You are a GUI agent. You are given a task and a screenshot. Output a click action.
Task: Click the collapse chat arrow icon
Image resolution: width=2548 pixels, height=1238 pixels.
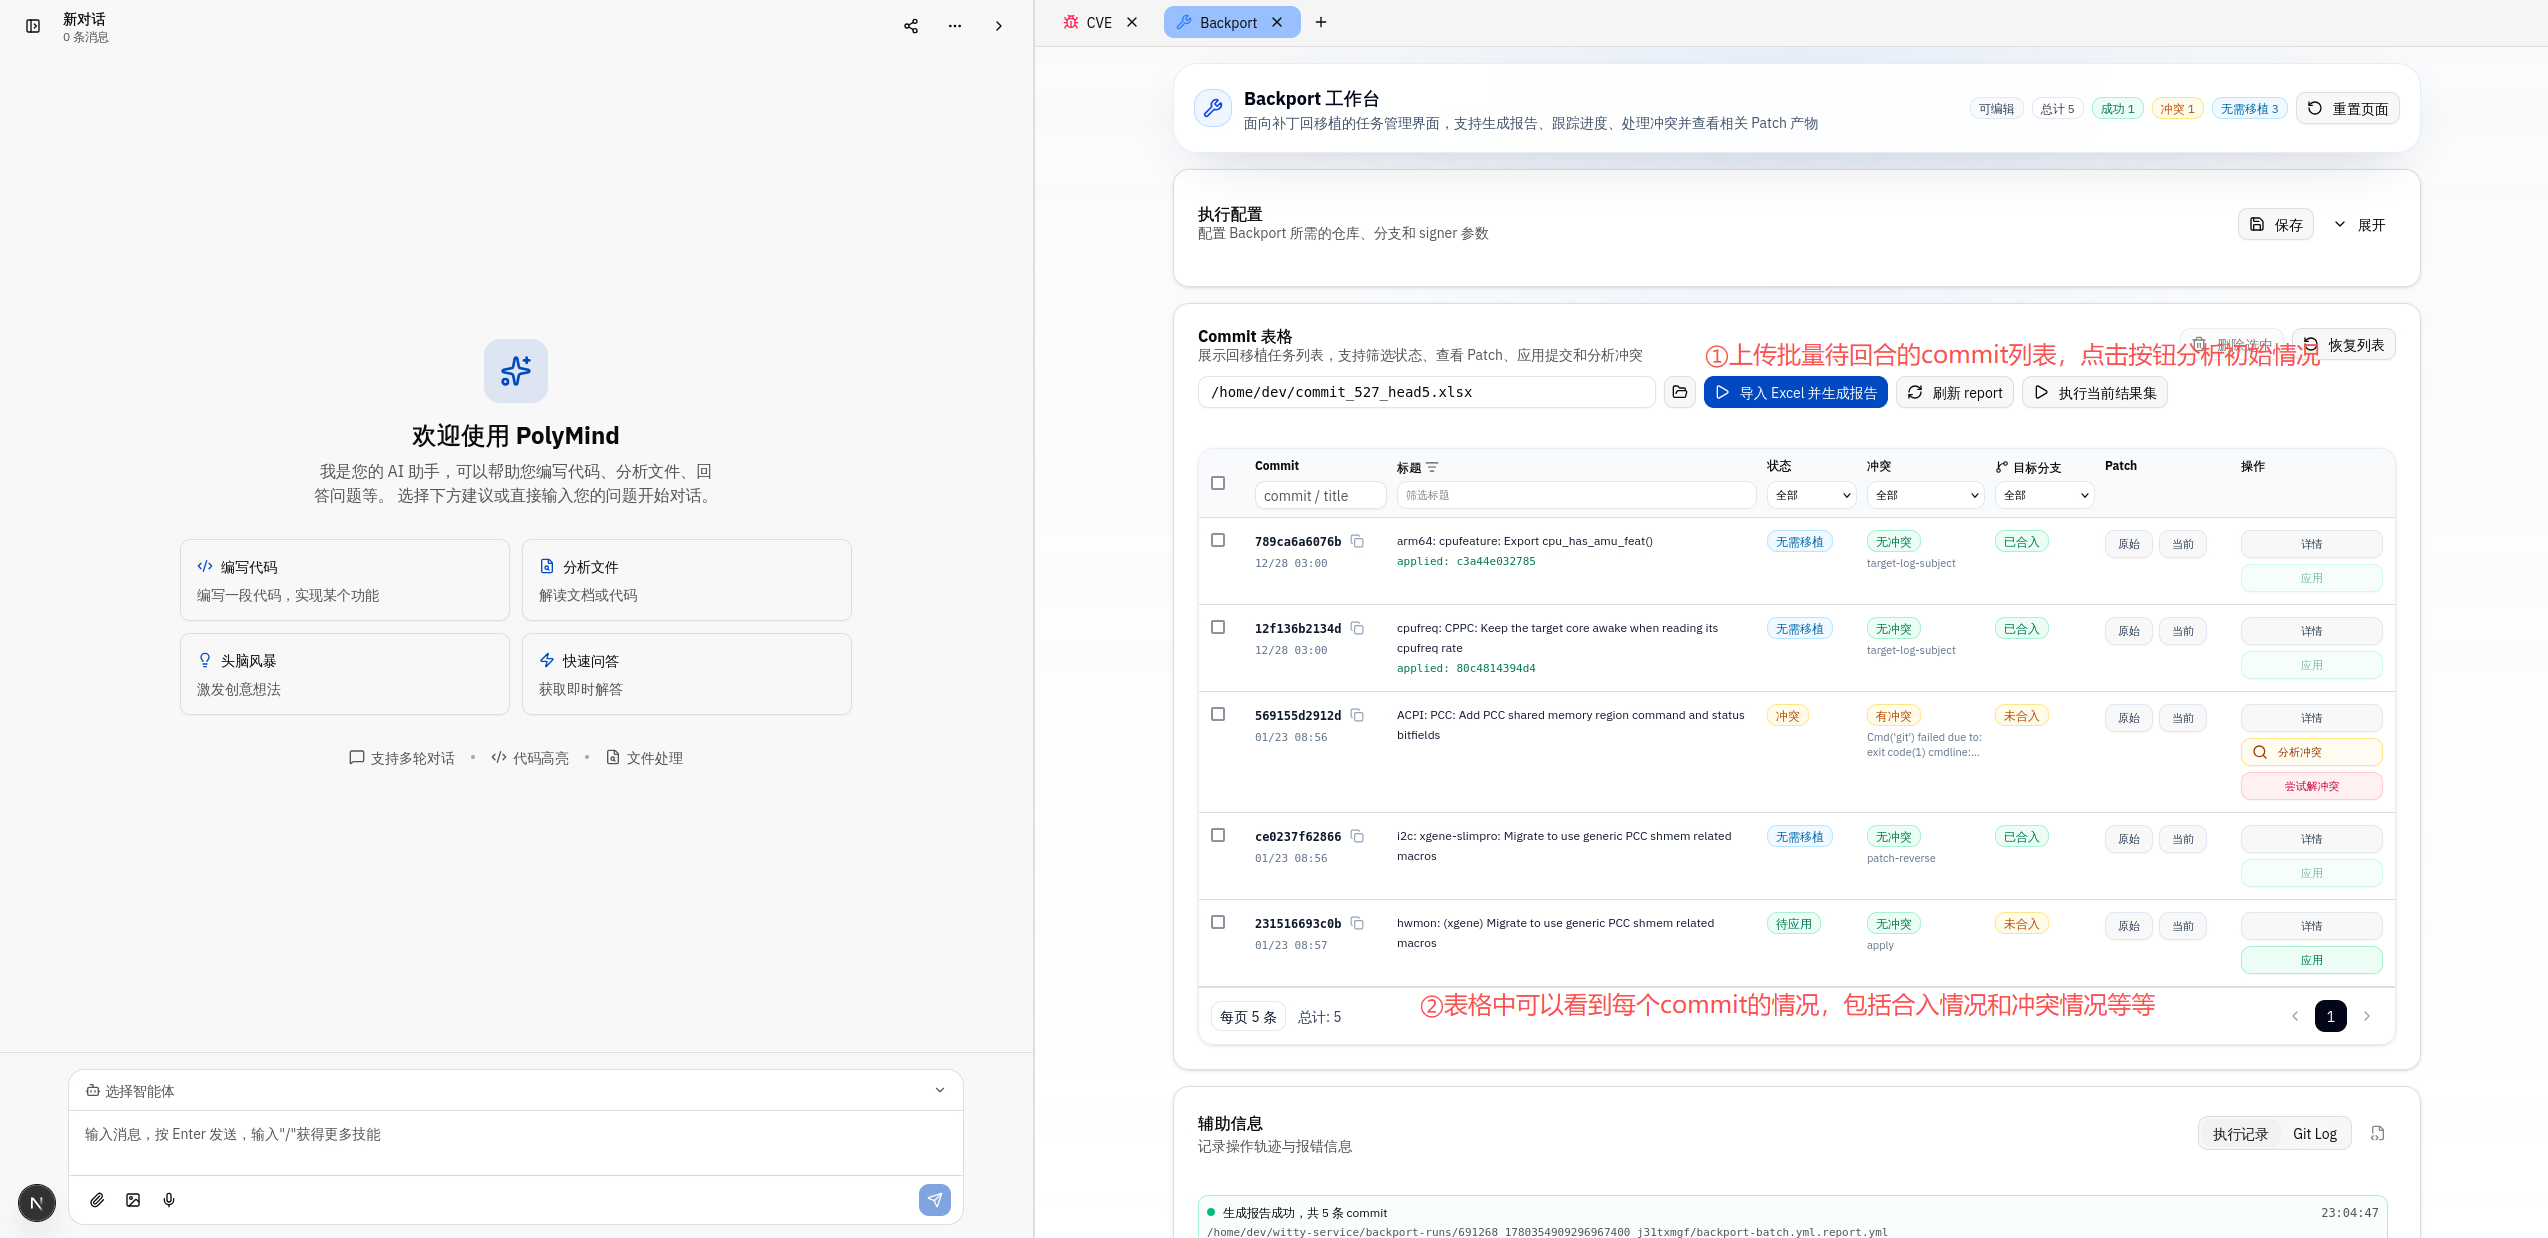[998, 26]
